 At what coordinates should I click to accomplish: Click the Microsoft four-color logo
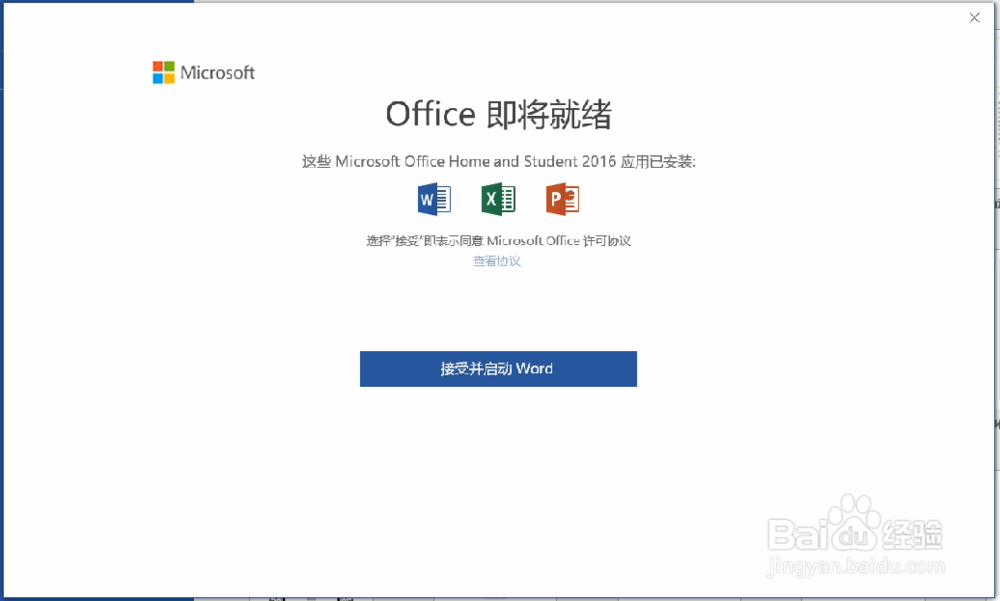(x=163, y=73)
